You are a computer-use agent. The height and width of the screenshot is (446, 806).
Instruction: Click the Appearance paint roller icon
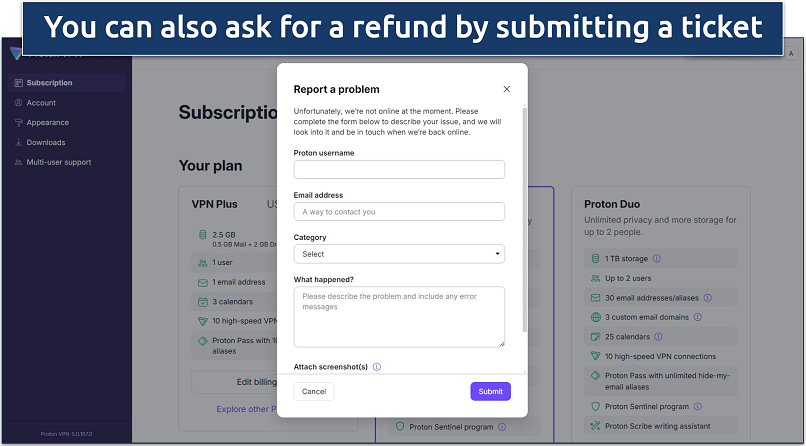pyautogui.click(x=18, y=123)
